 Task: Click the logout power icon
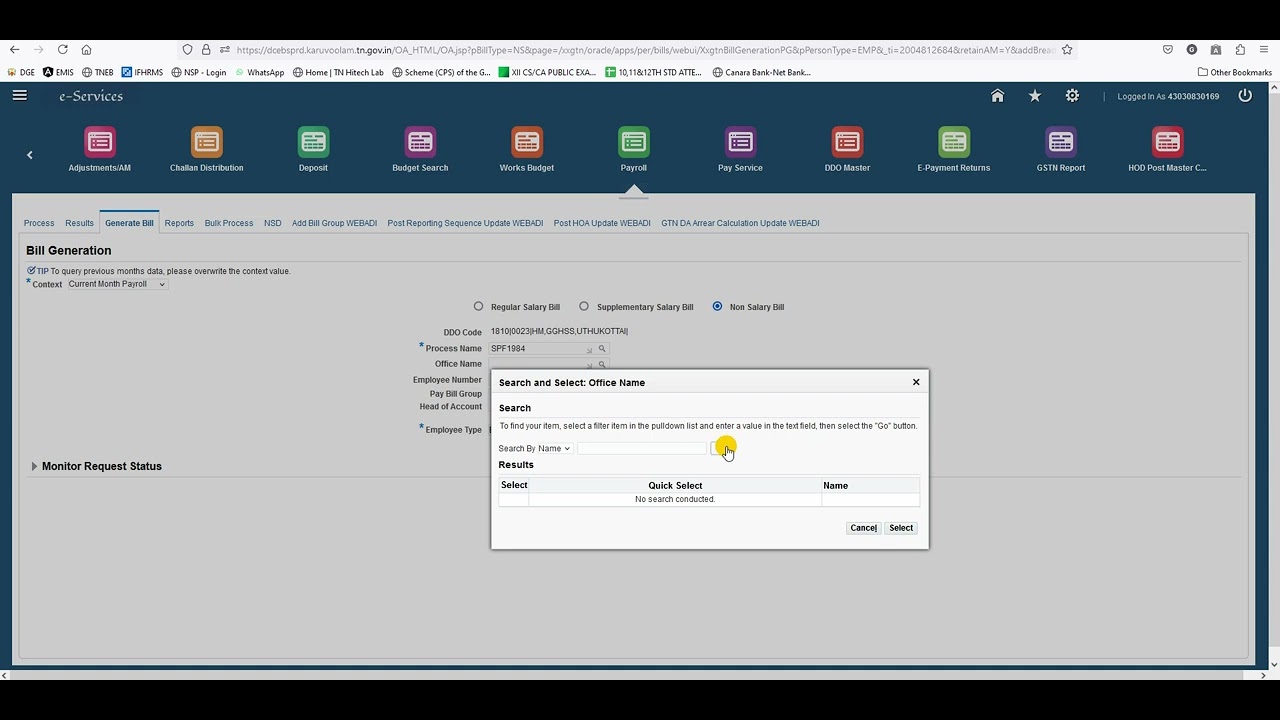click(x=1245, y=96)
